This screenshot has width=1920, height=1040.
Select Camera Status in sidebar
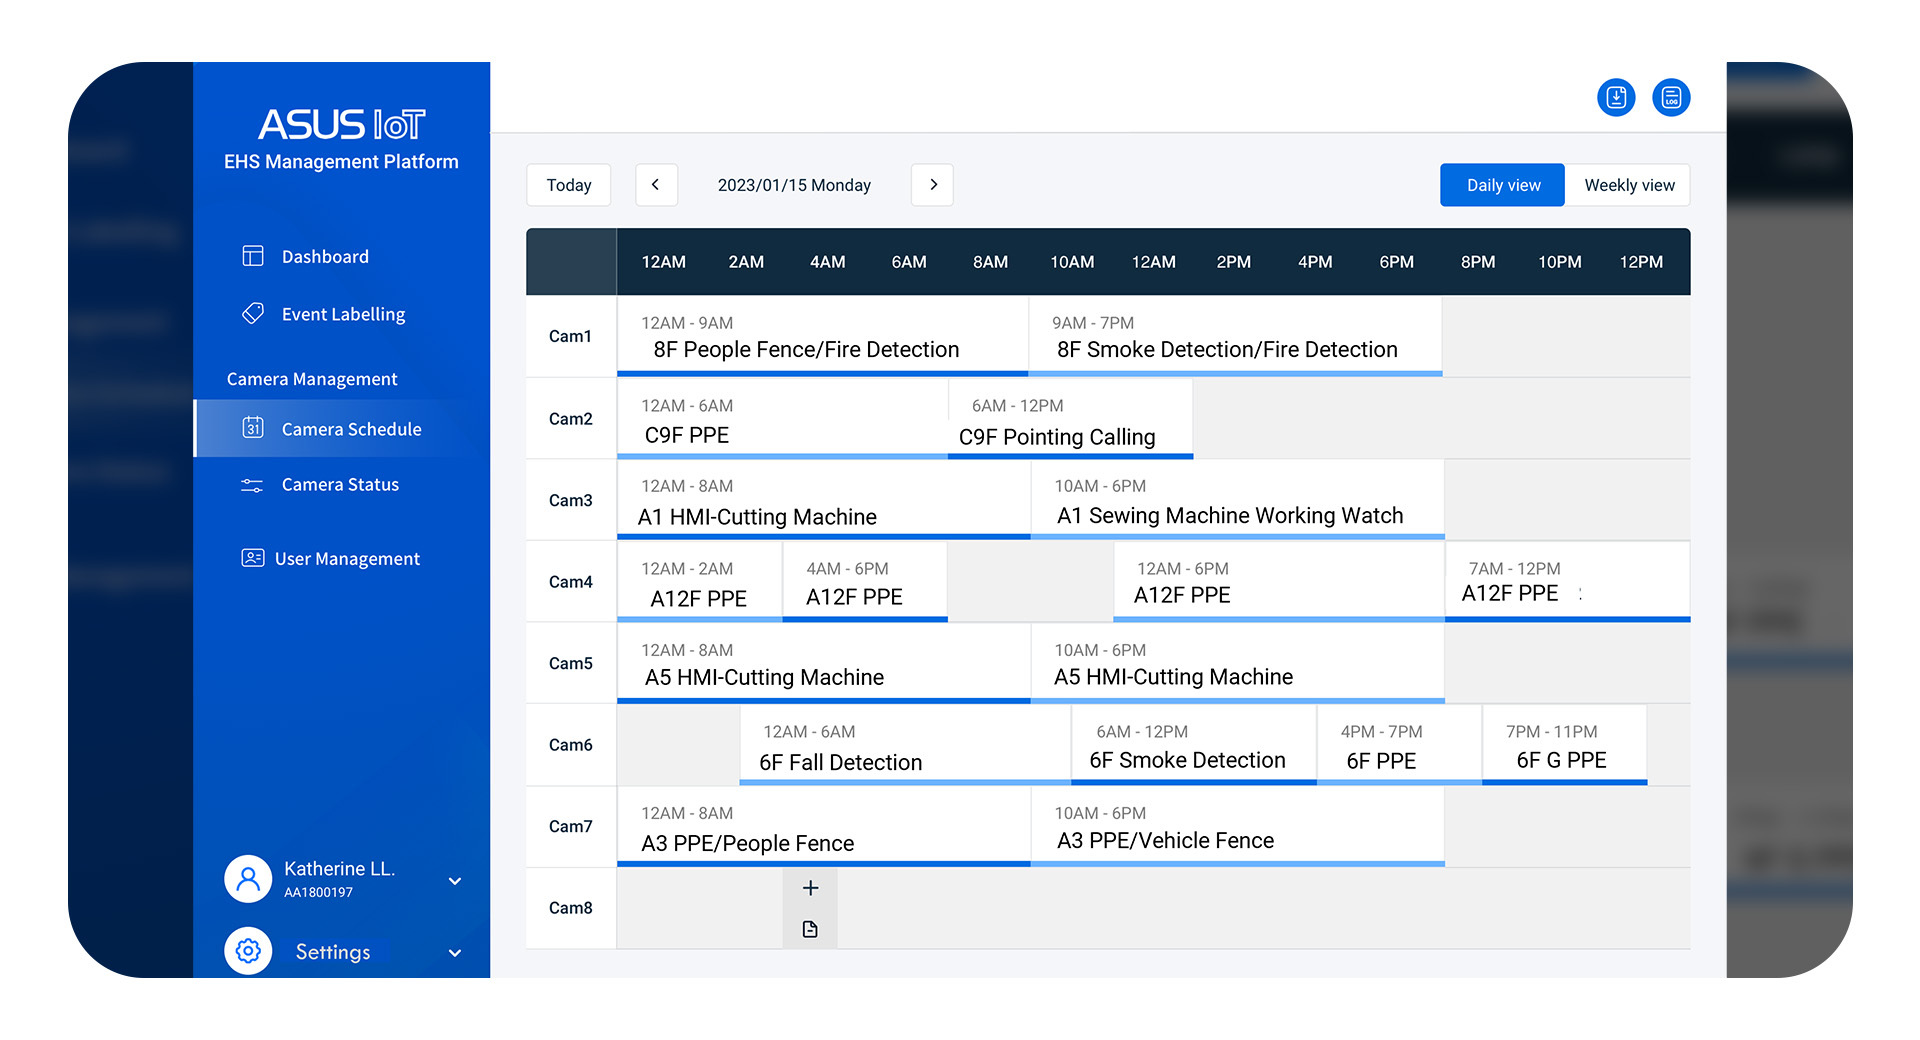(339, 485)
